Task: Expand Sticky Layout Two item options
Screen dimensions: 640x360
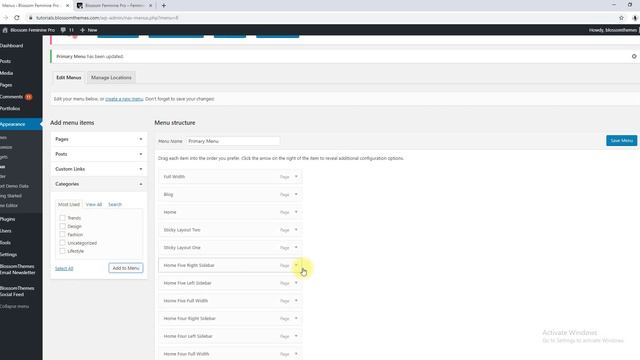Action: point(296,230)
